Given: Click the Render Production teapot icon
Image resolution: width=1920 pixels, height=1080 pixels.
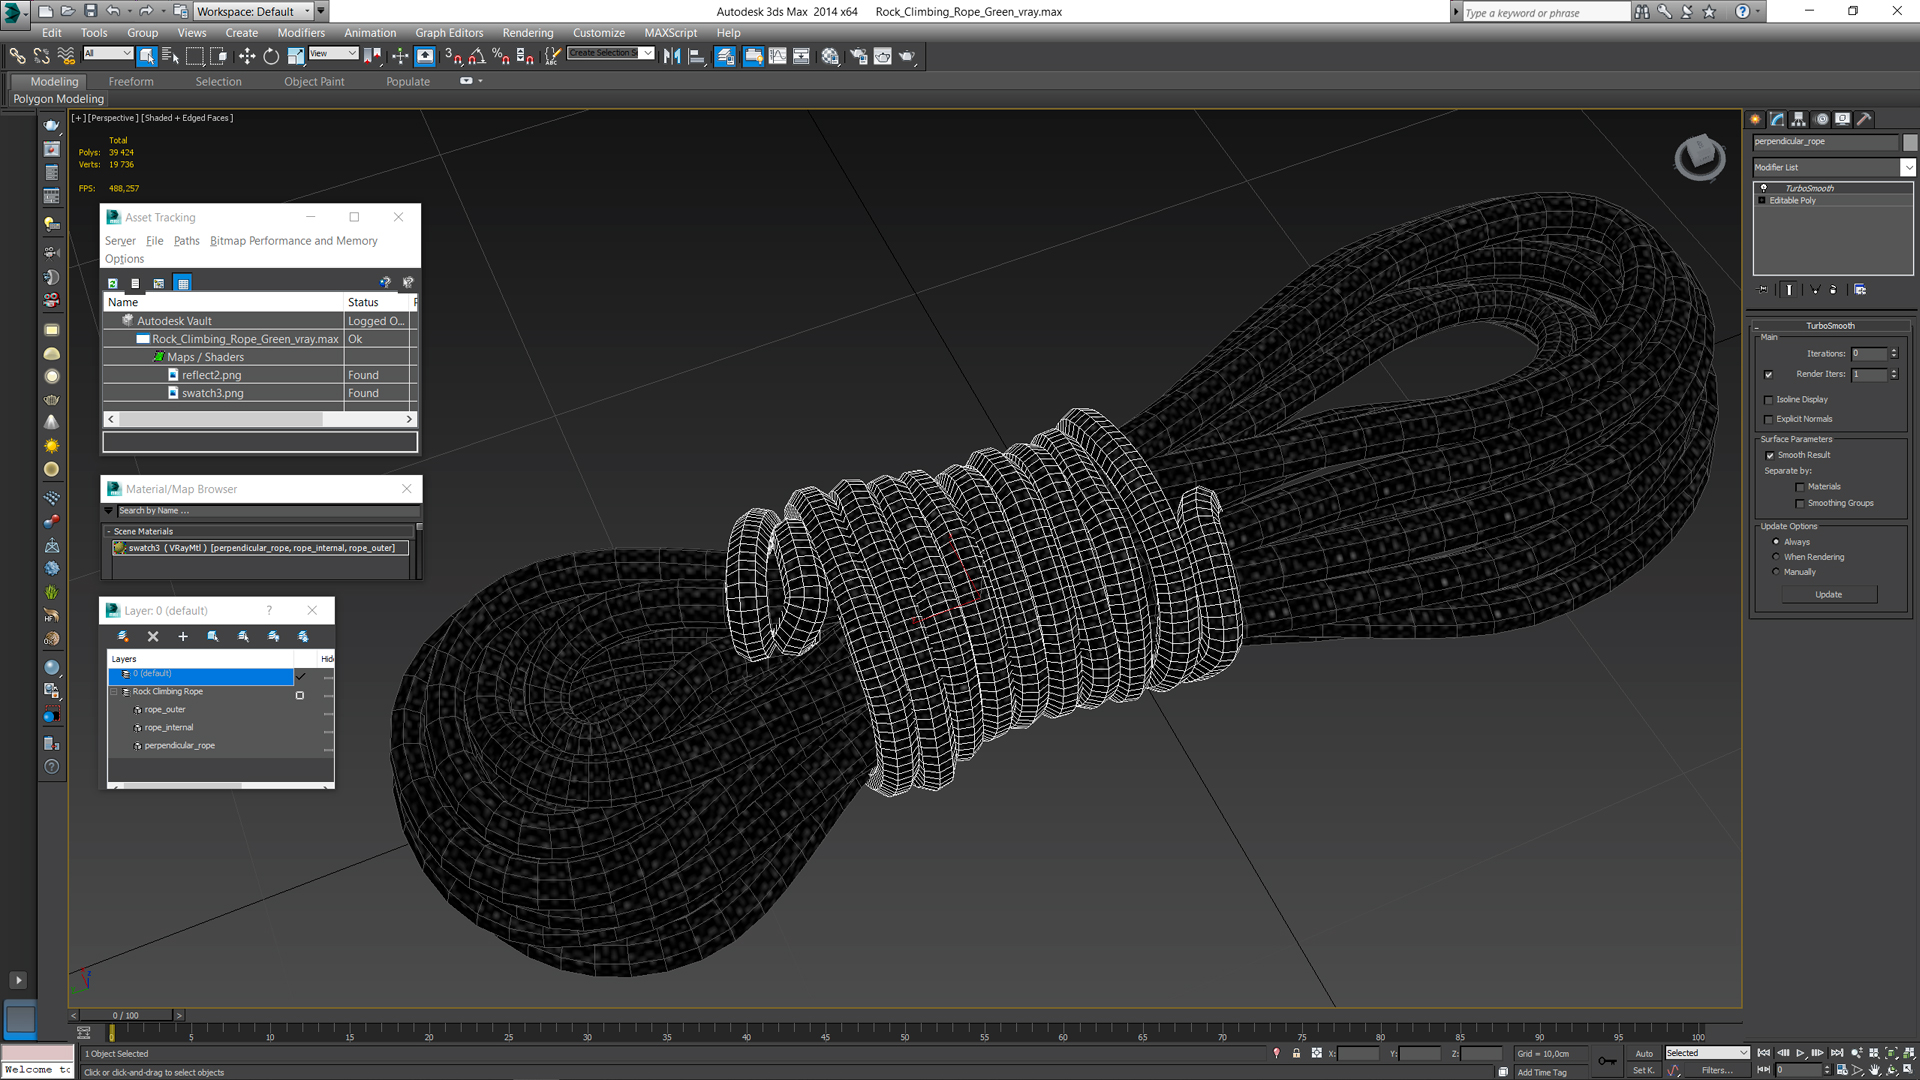Looking at the screenshot, I should 907,57.
